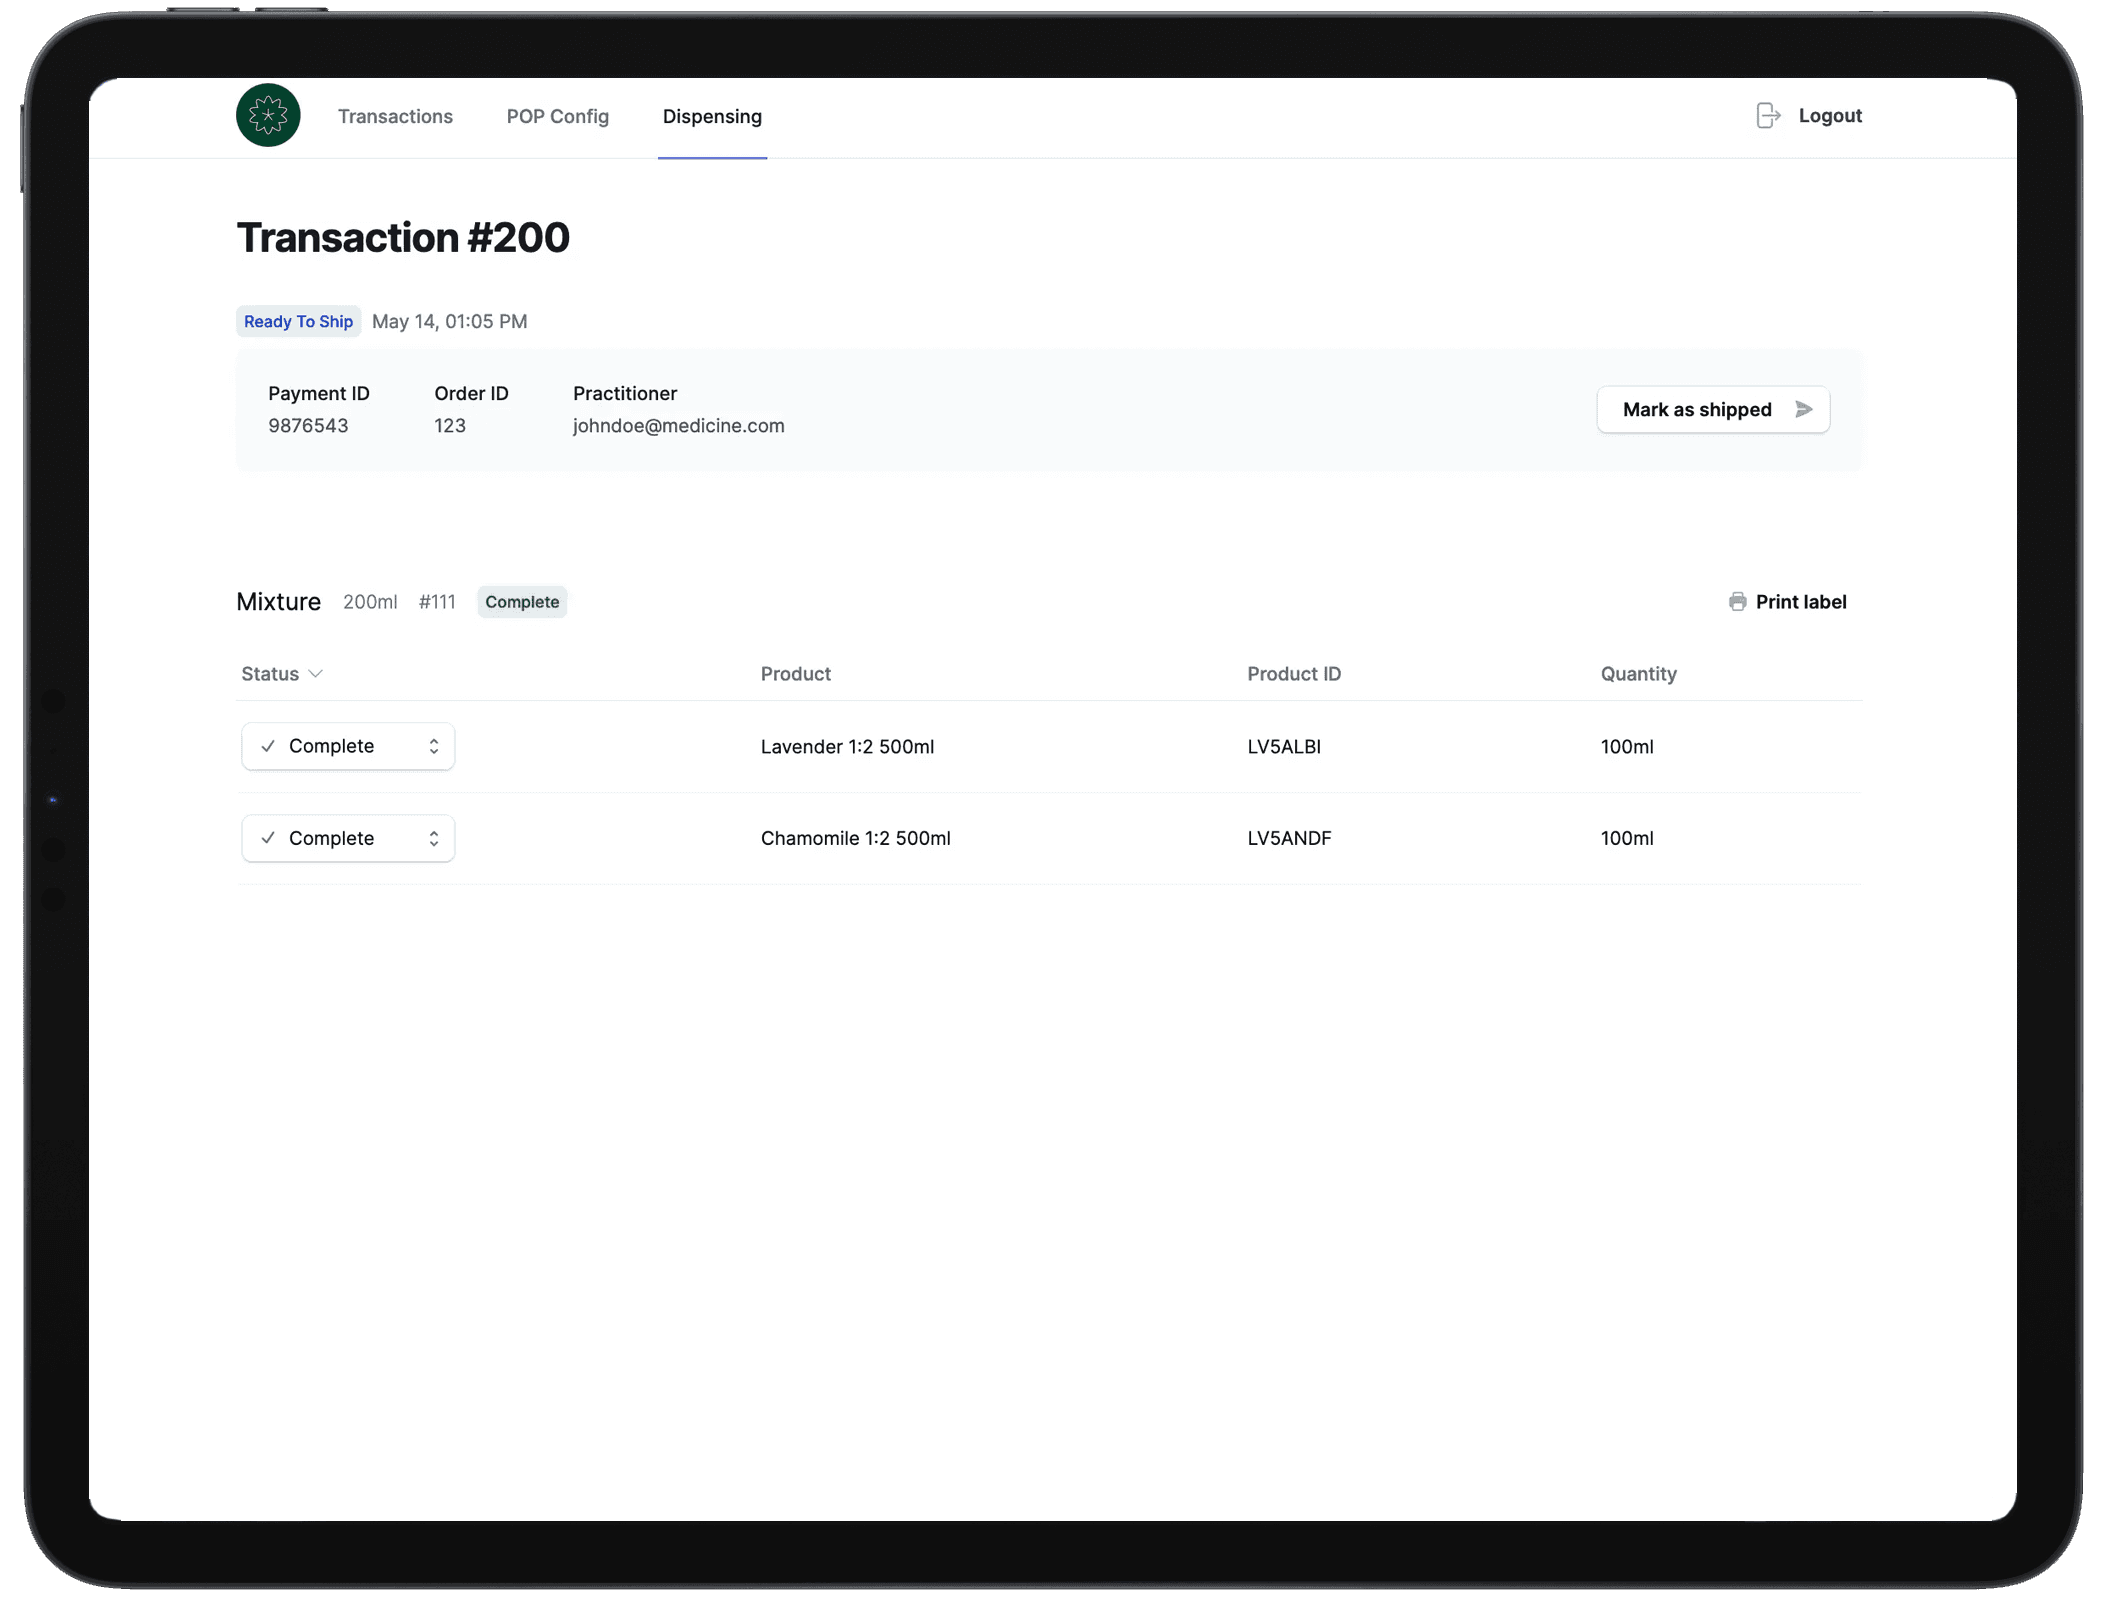This screenshot has width=2110, height=1604.
Task: Select the Dispensing tab
Action: 712,116
